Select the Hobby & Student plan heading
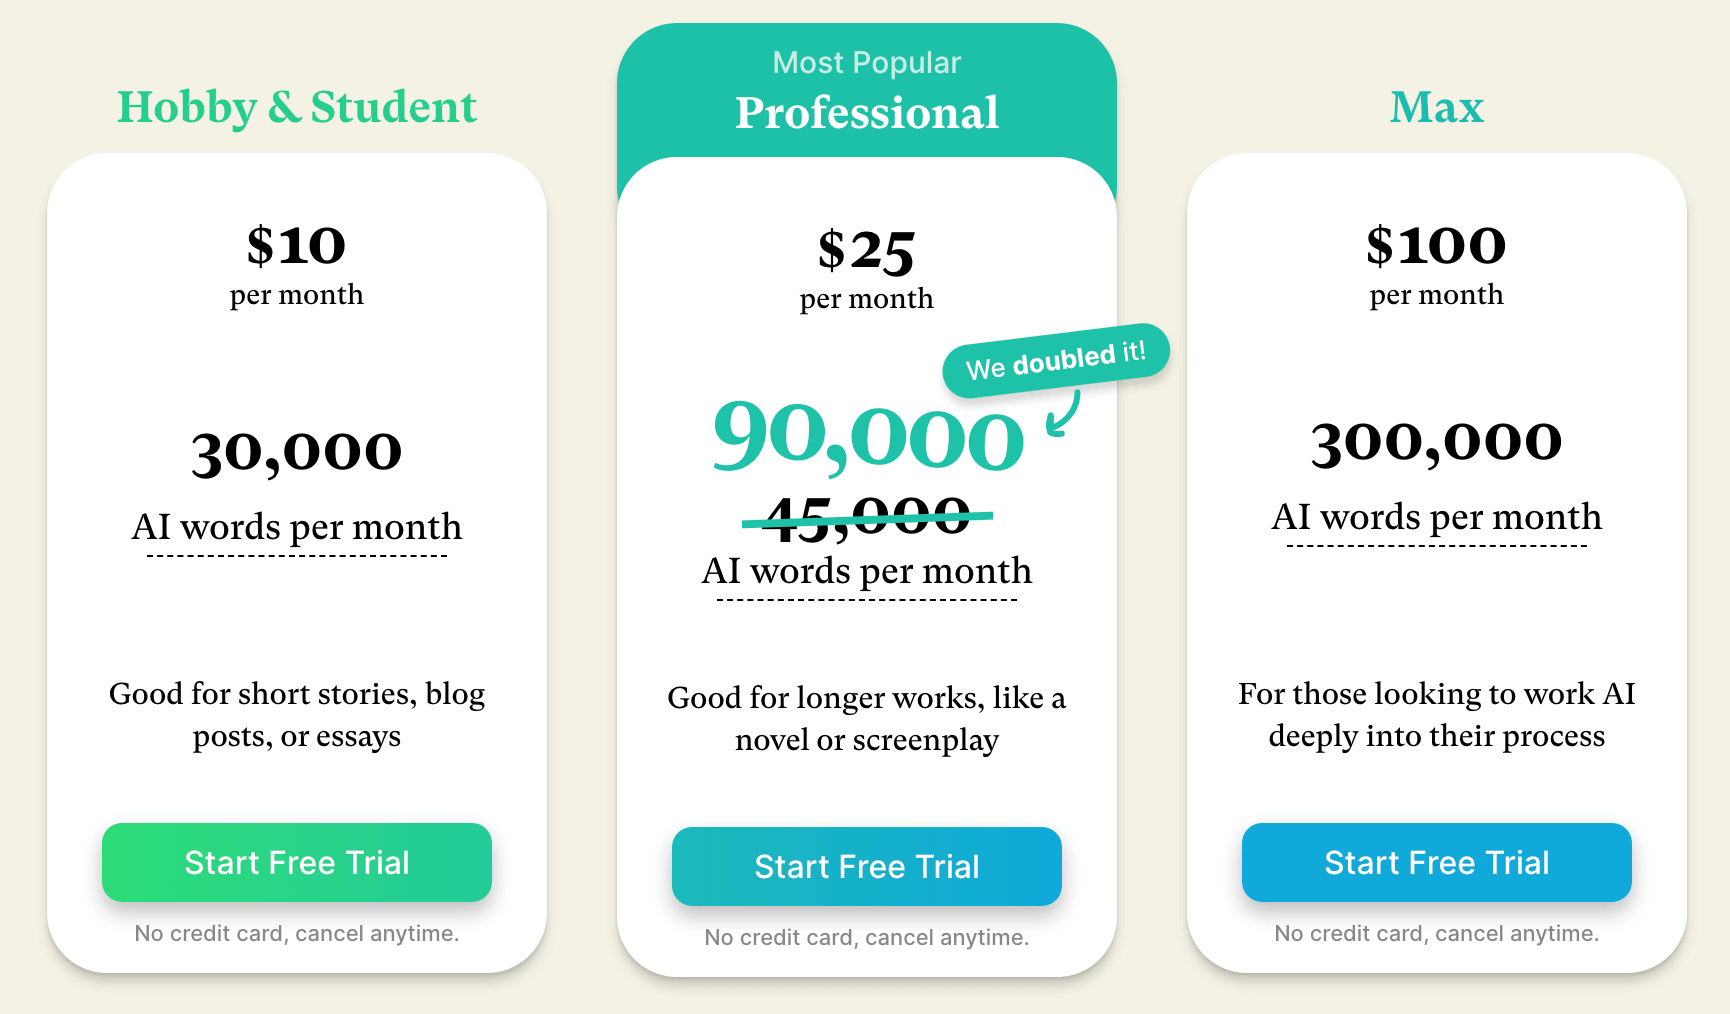Screen dimensions: 1730x1014 296,106
